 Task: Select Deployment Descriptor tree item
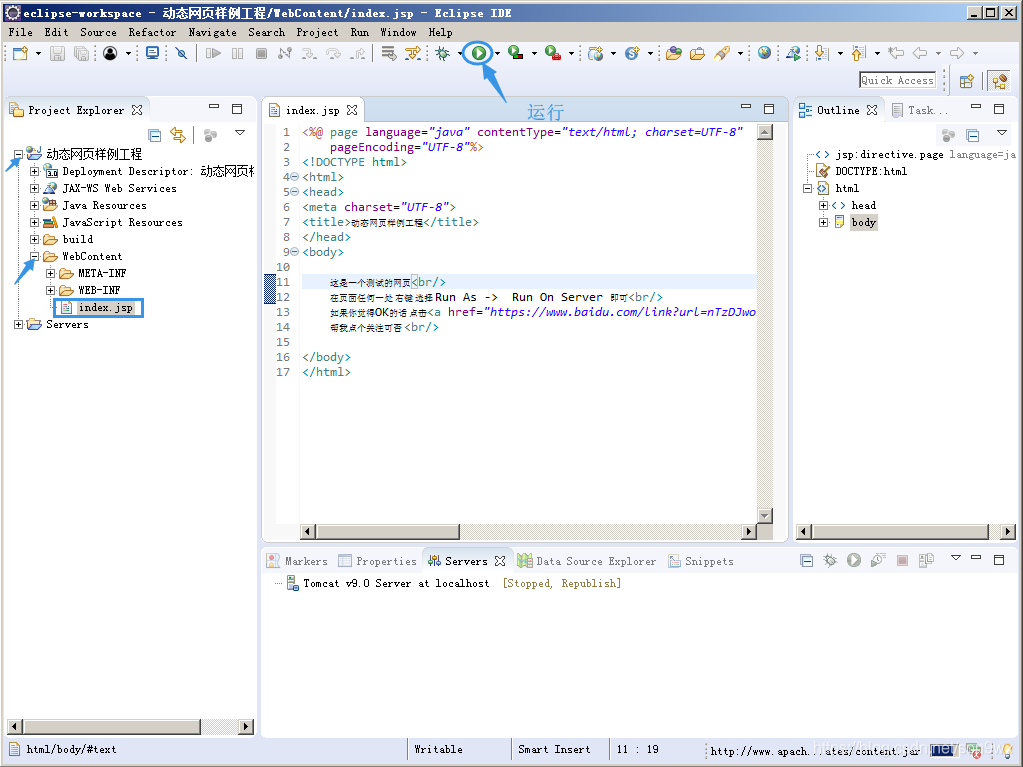(x=158, y=172)
